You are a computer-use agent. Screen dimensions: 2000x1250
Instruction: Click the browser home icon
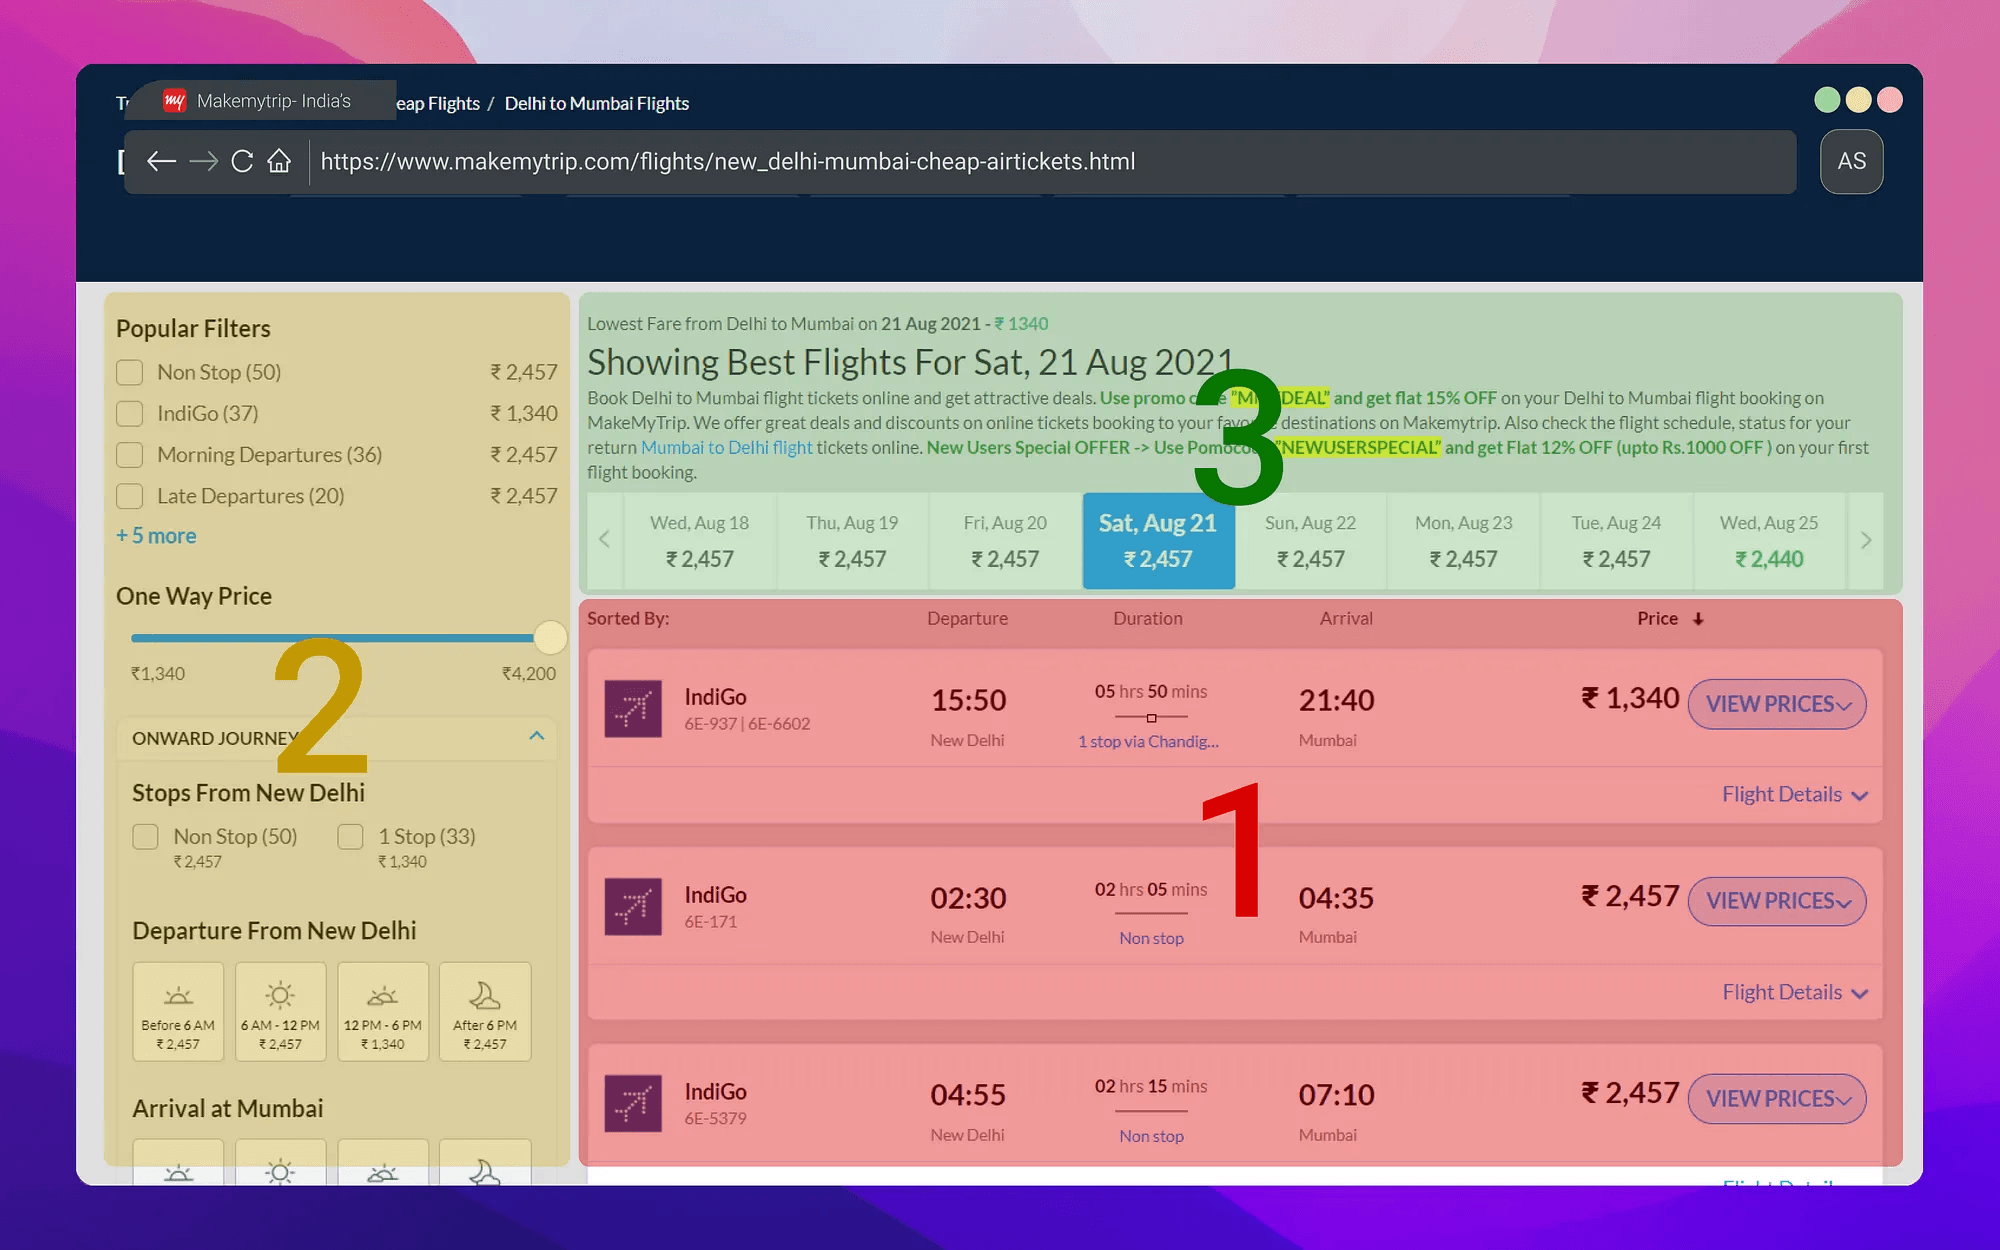(x=279, y=161)
